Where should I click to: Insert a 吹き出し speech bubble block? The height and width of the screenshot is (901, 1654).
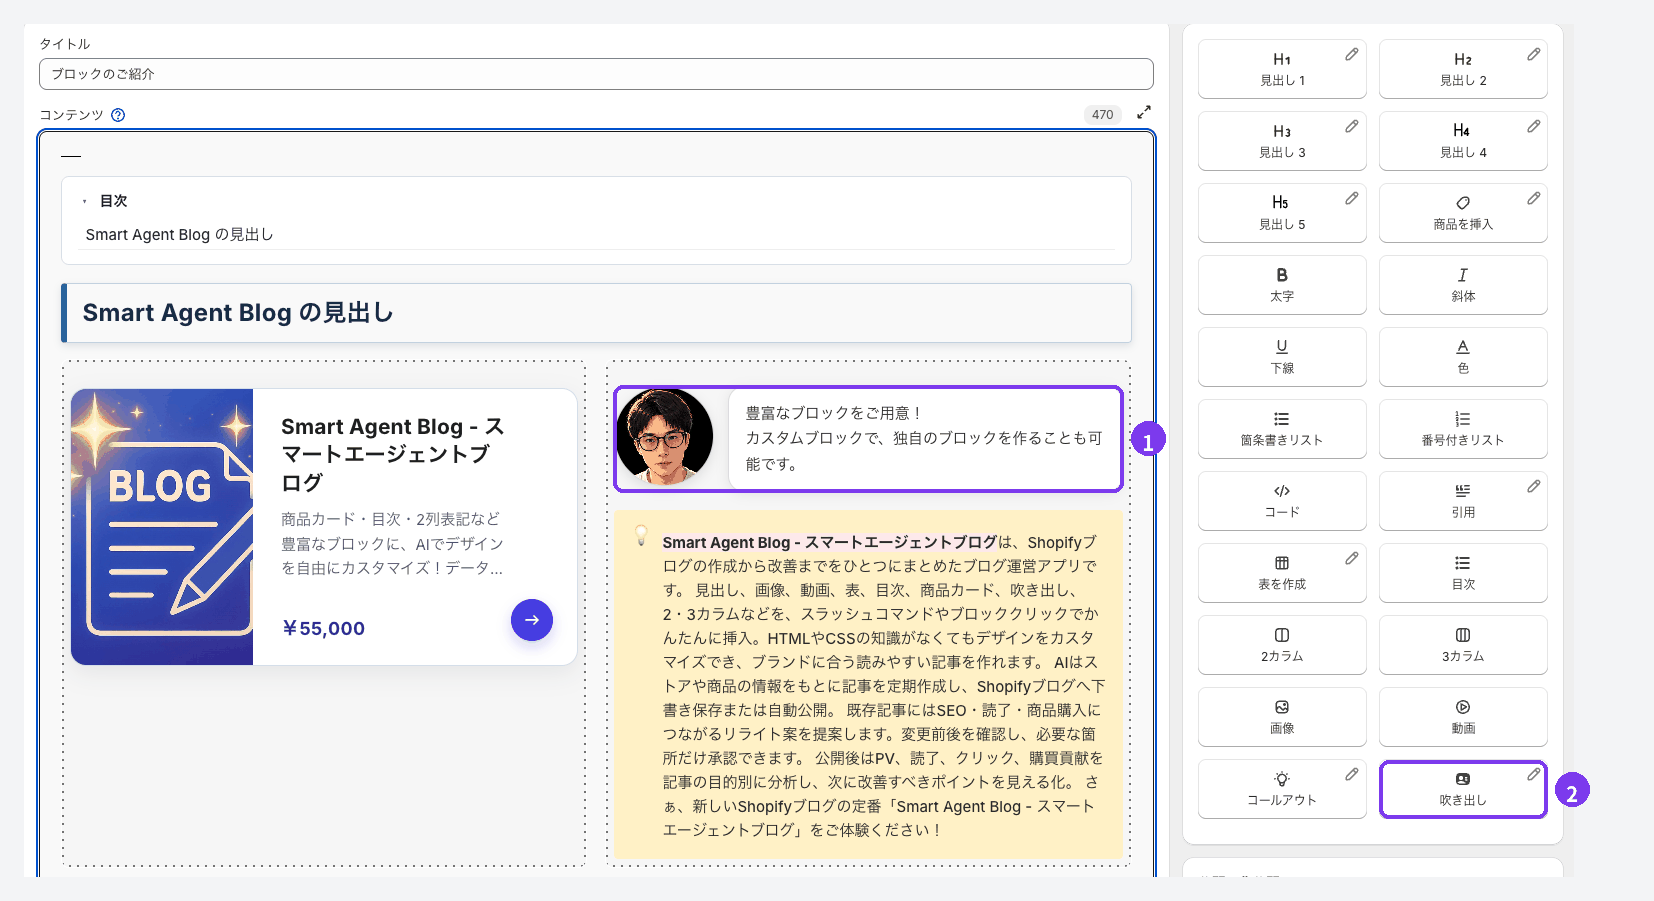1463,789
